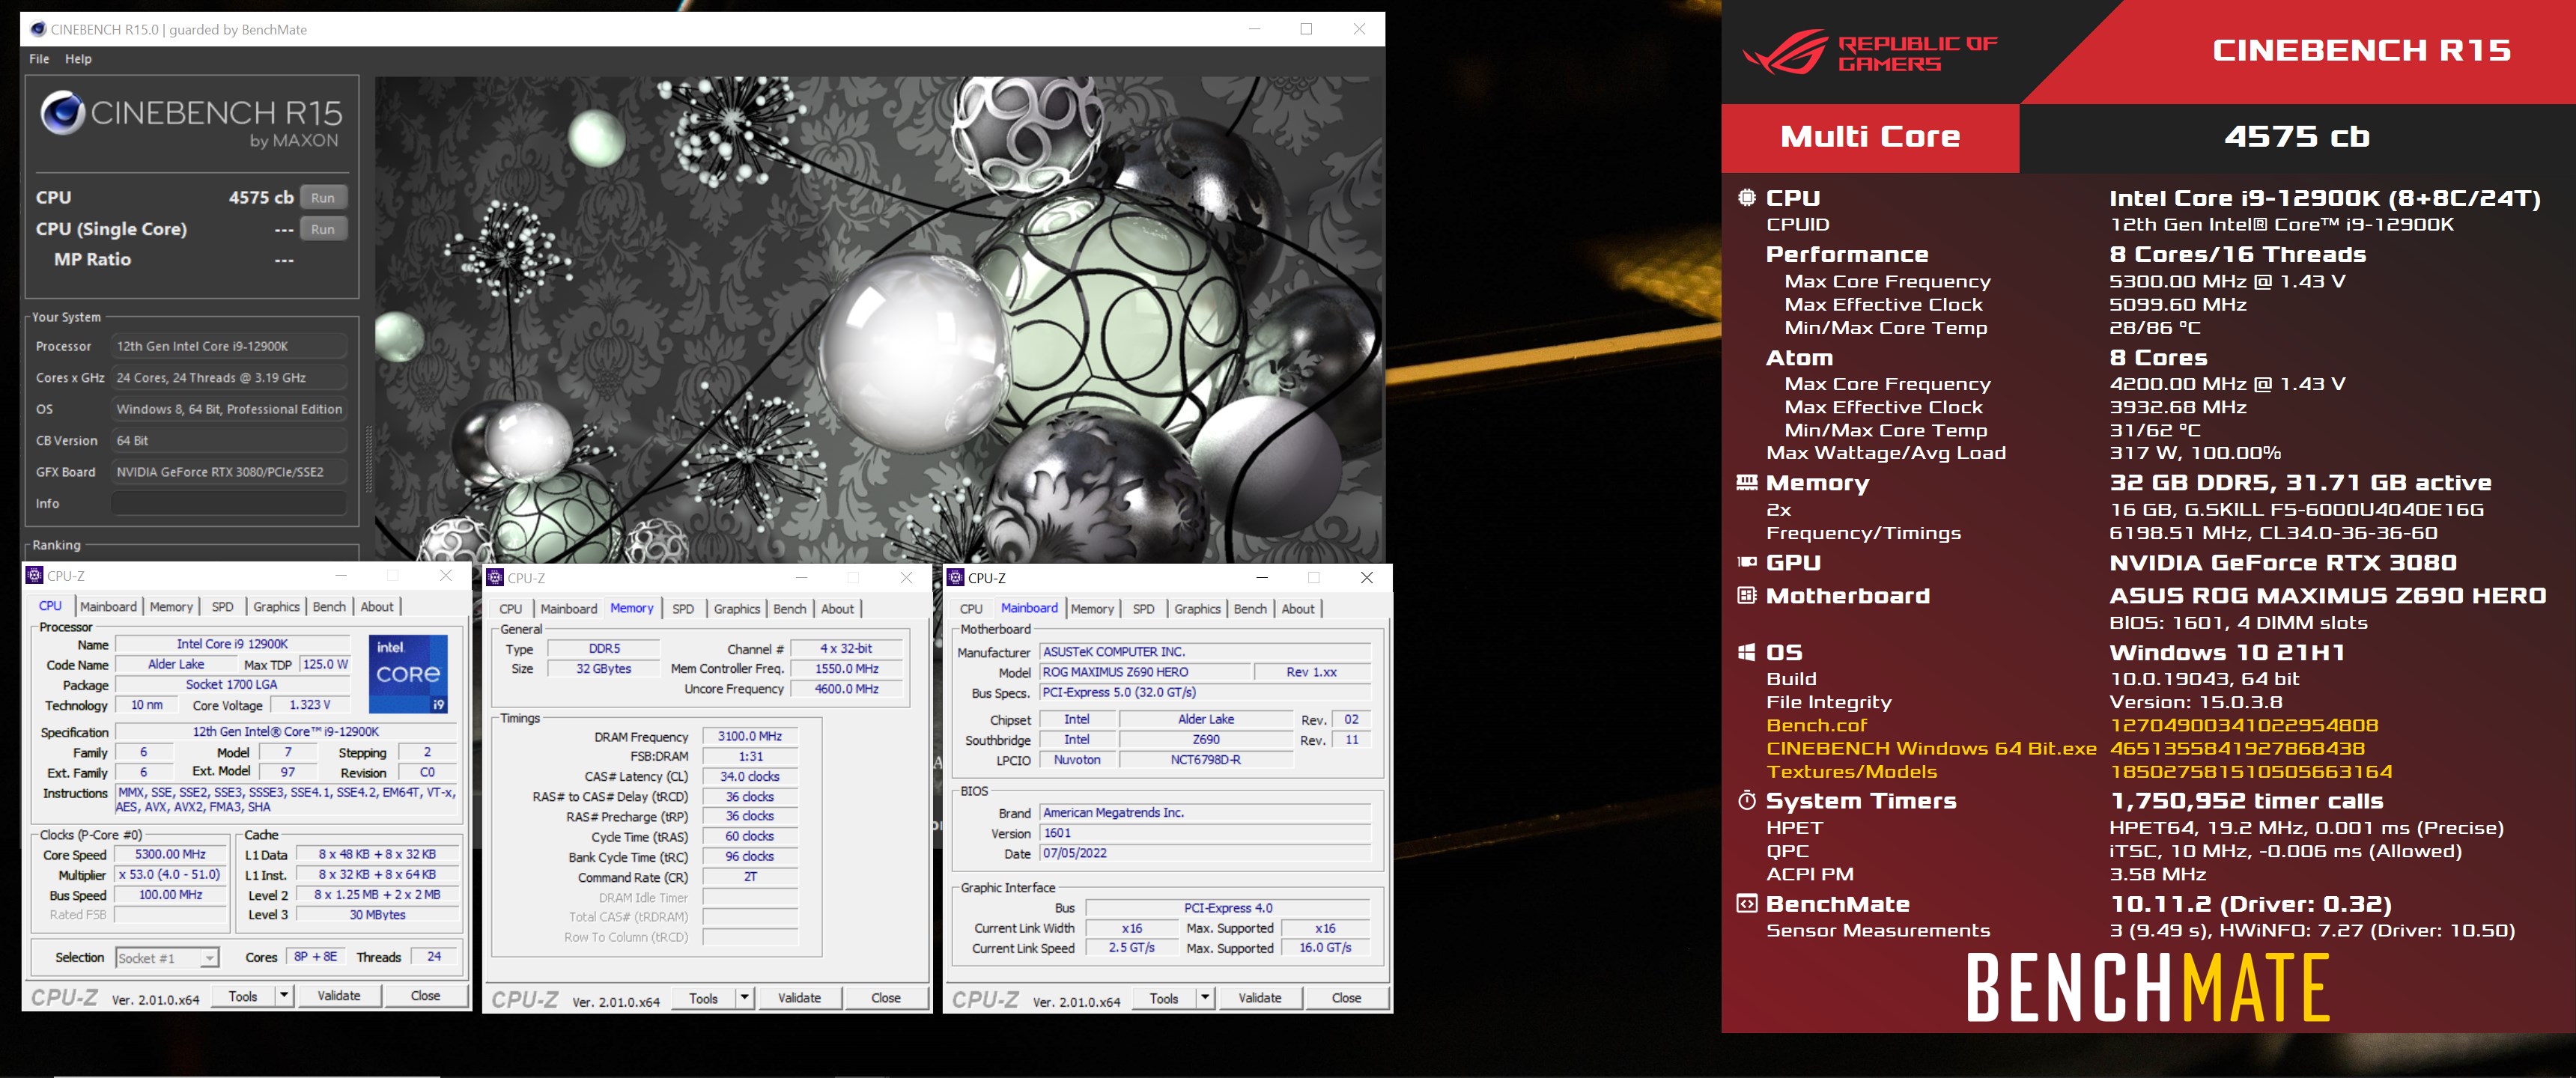Open Tools dropdown arrow in middle CPU-Z
2576x1078 pixels.
(744, 998)
